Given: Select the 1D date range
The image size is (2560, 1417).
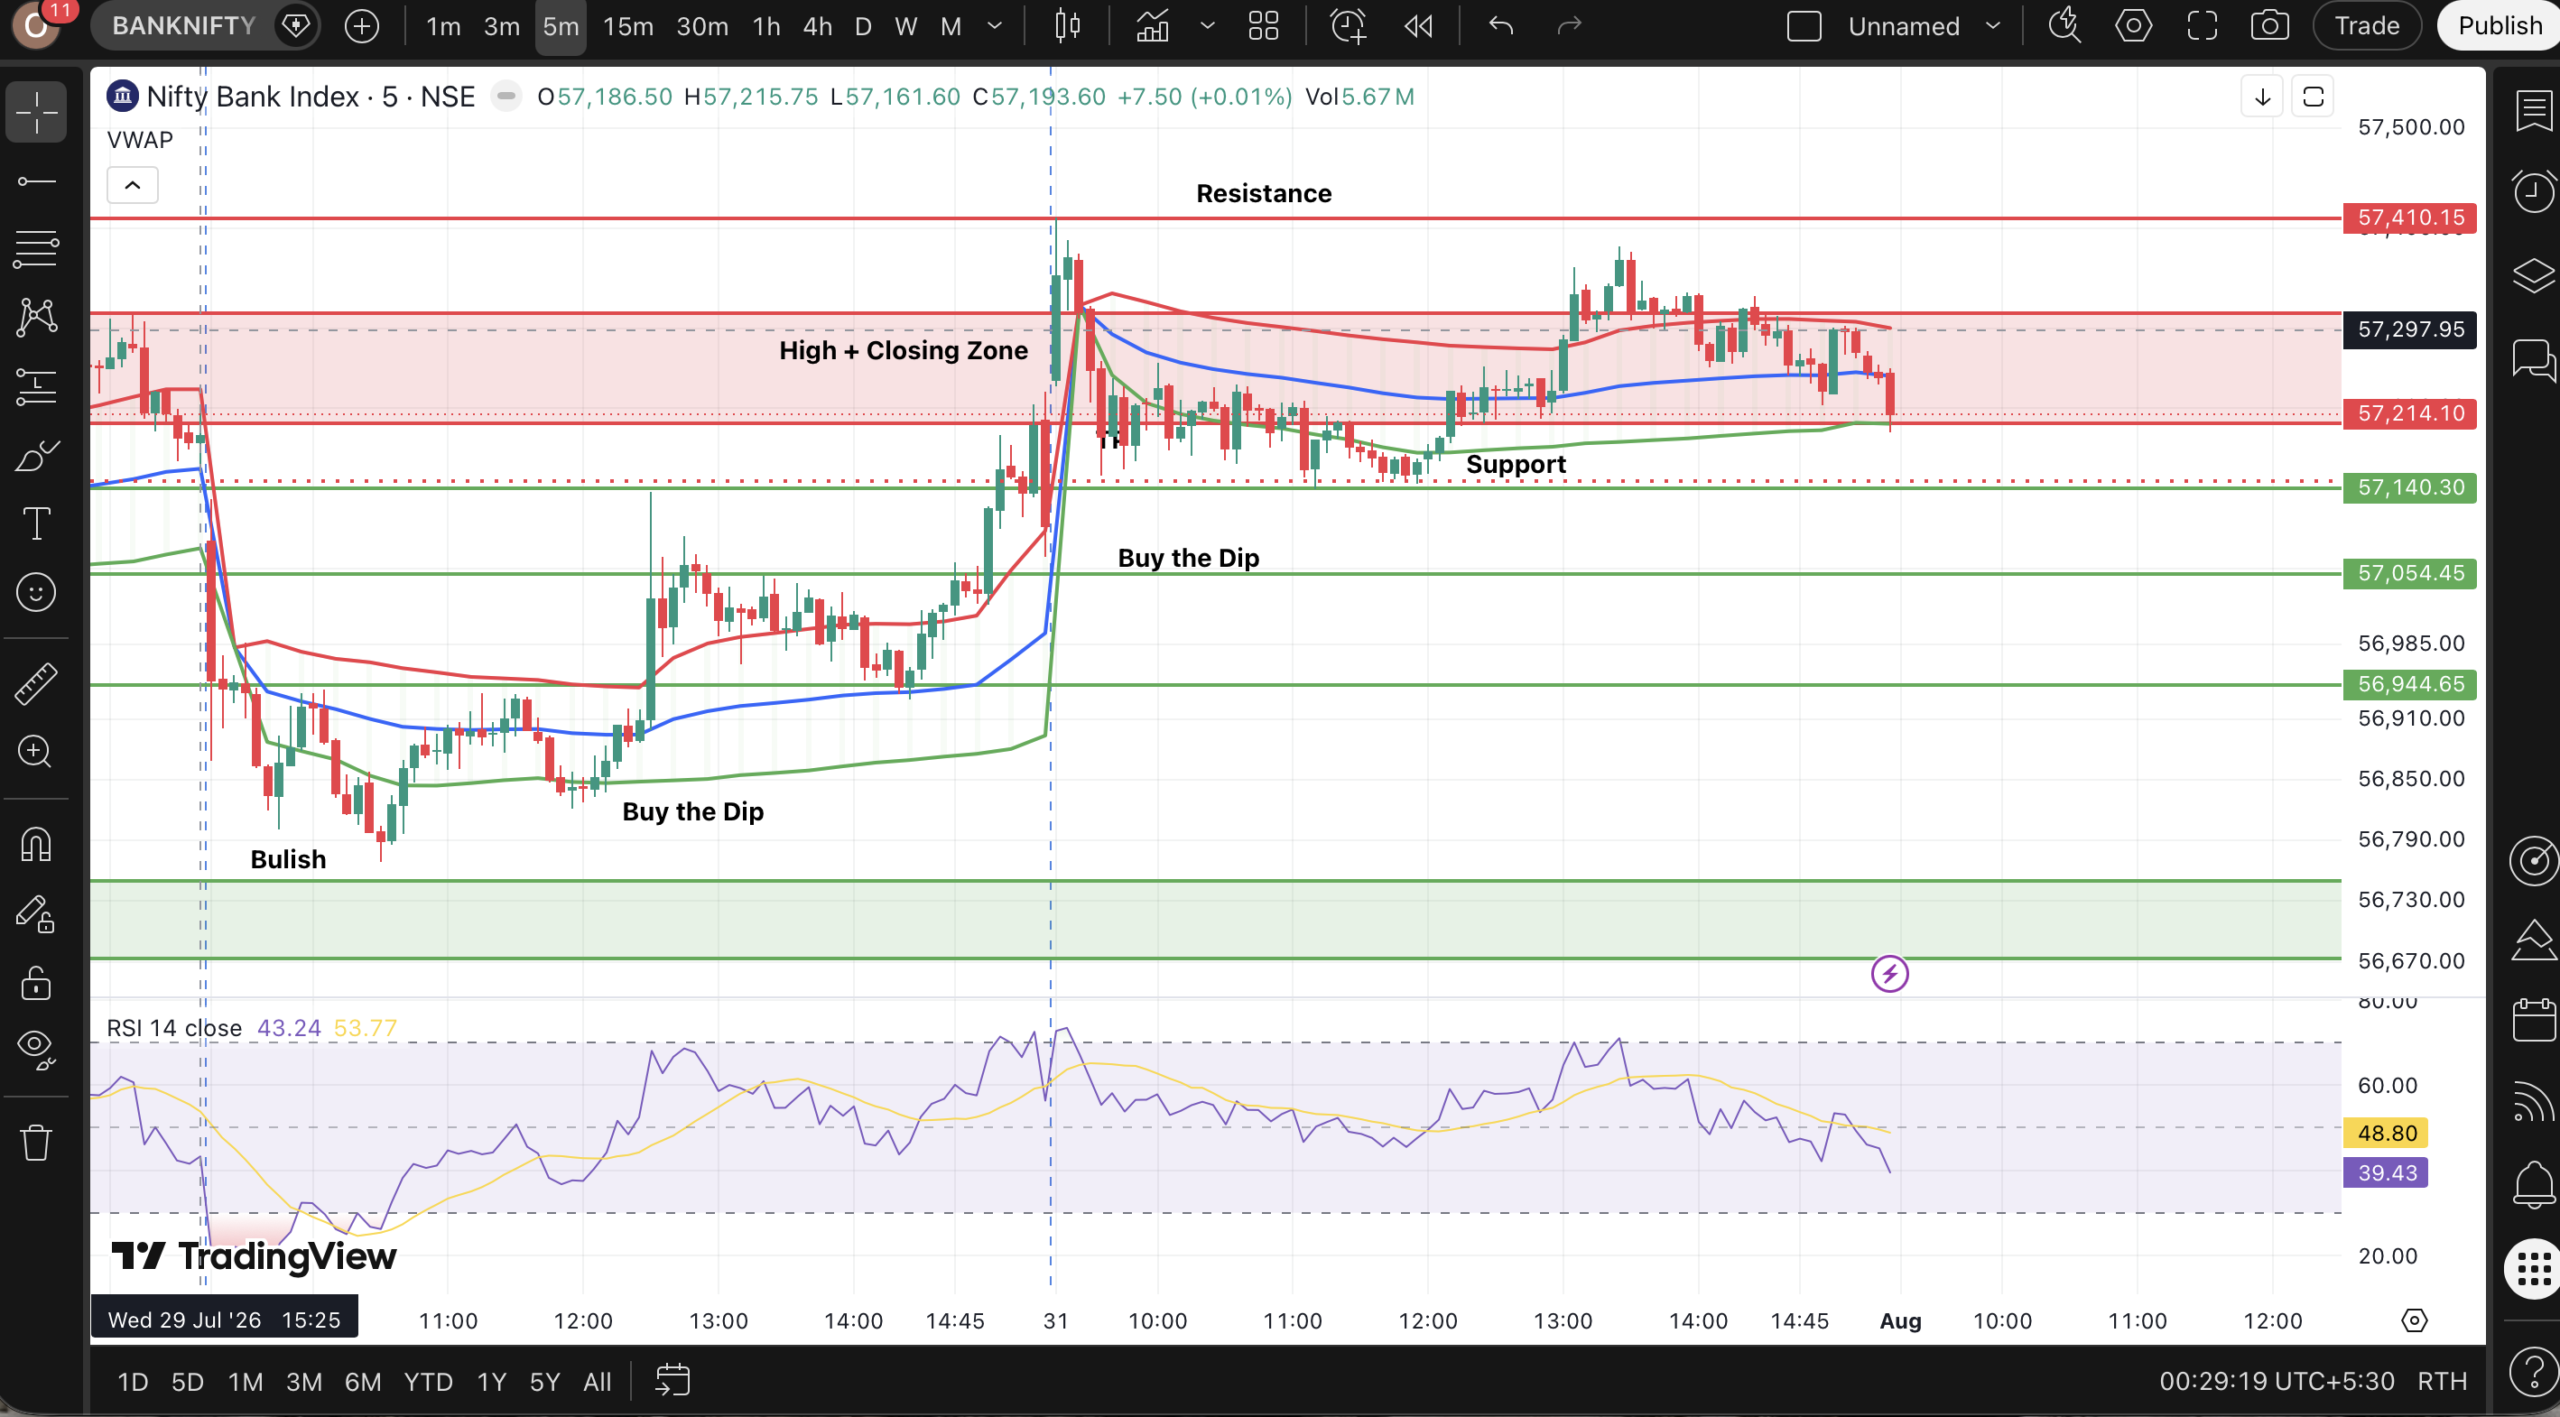Looking at the screenshot, I should coord(133,1381).
